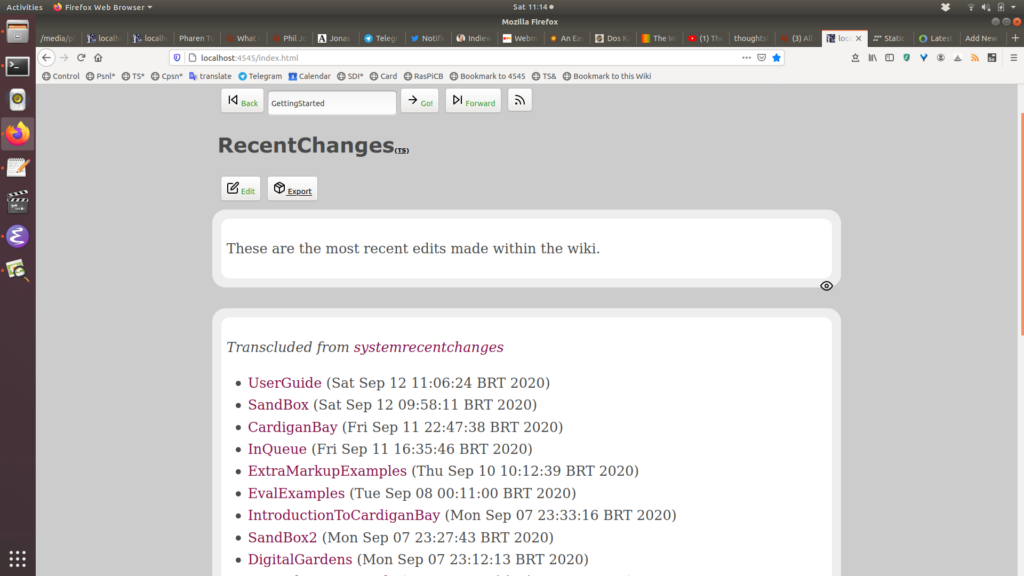Focus the GettingStarted page name field
Image resolution: width=1024 pixels, height=576 pixels.
coord(332,103)
